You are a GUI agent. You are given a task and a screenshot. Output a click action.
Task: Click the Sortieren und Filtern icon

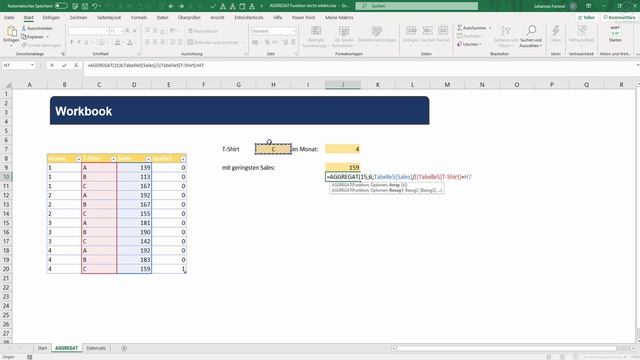click(506, 31)
